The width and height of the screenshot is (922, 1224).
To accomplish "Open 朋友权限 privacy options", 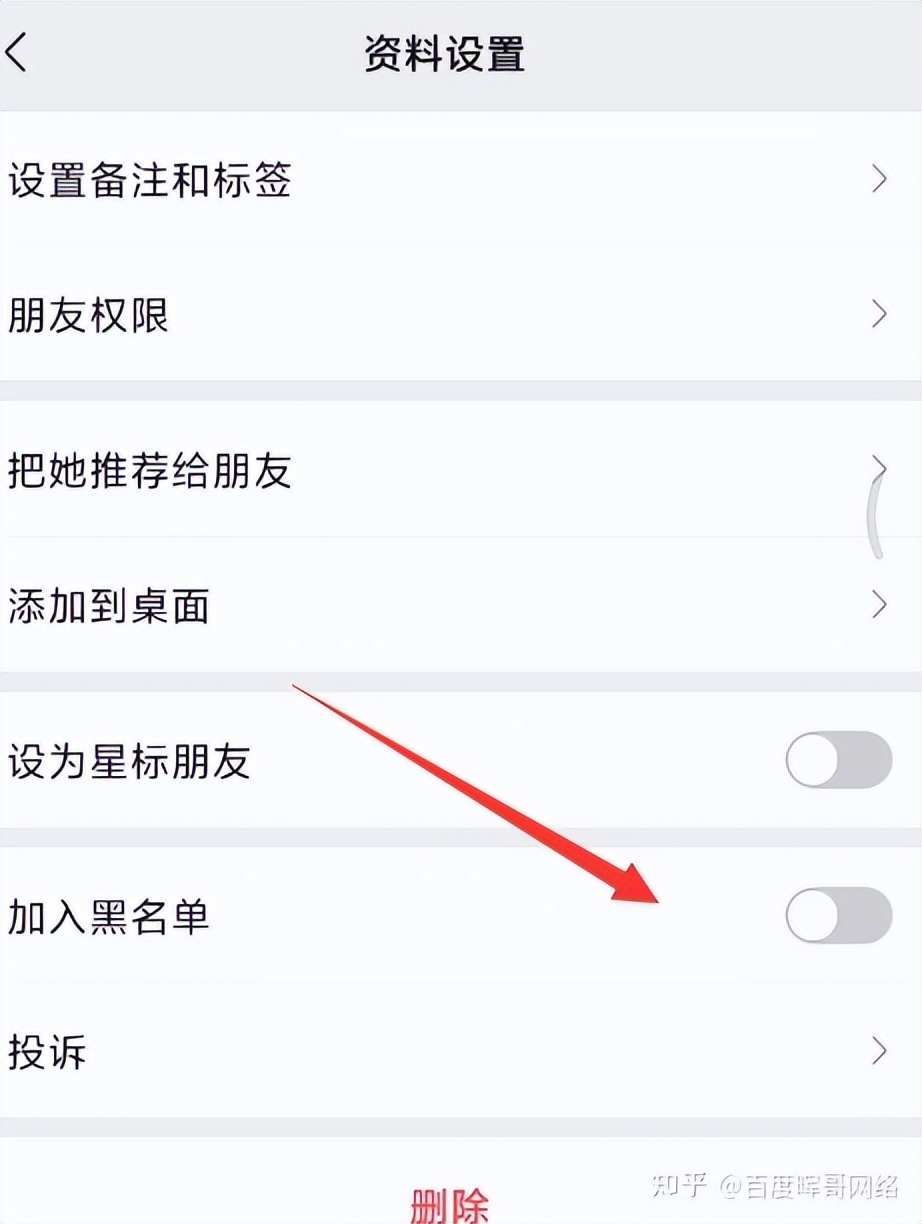I will pyautogui.click(x=461, y=314).
